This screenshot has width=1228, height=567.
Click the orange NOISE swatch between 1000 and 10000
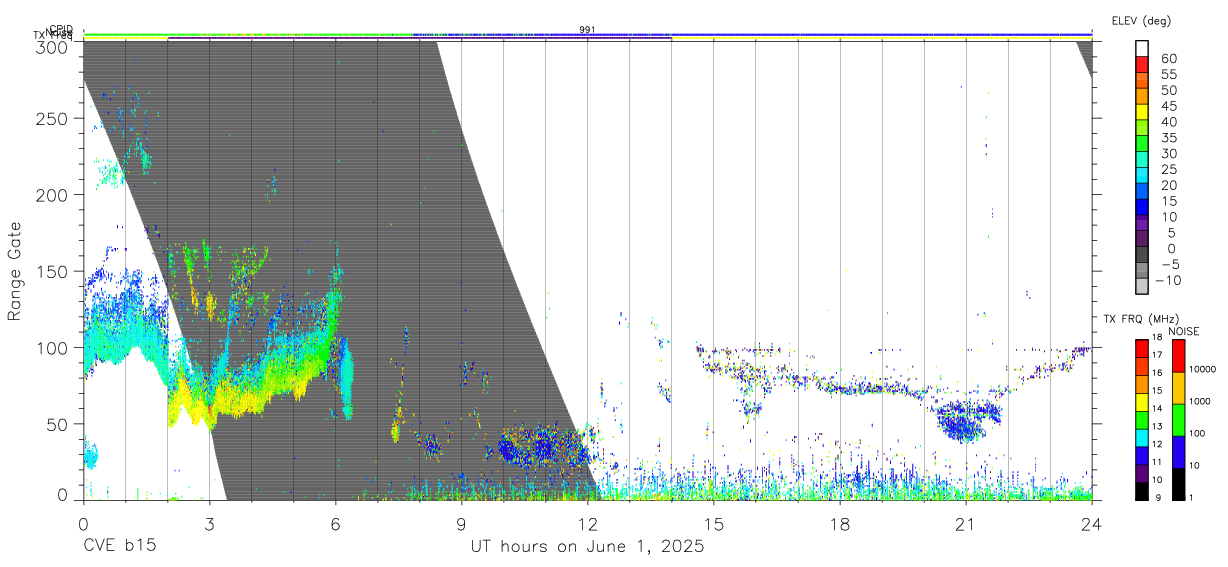1178,388
